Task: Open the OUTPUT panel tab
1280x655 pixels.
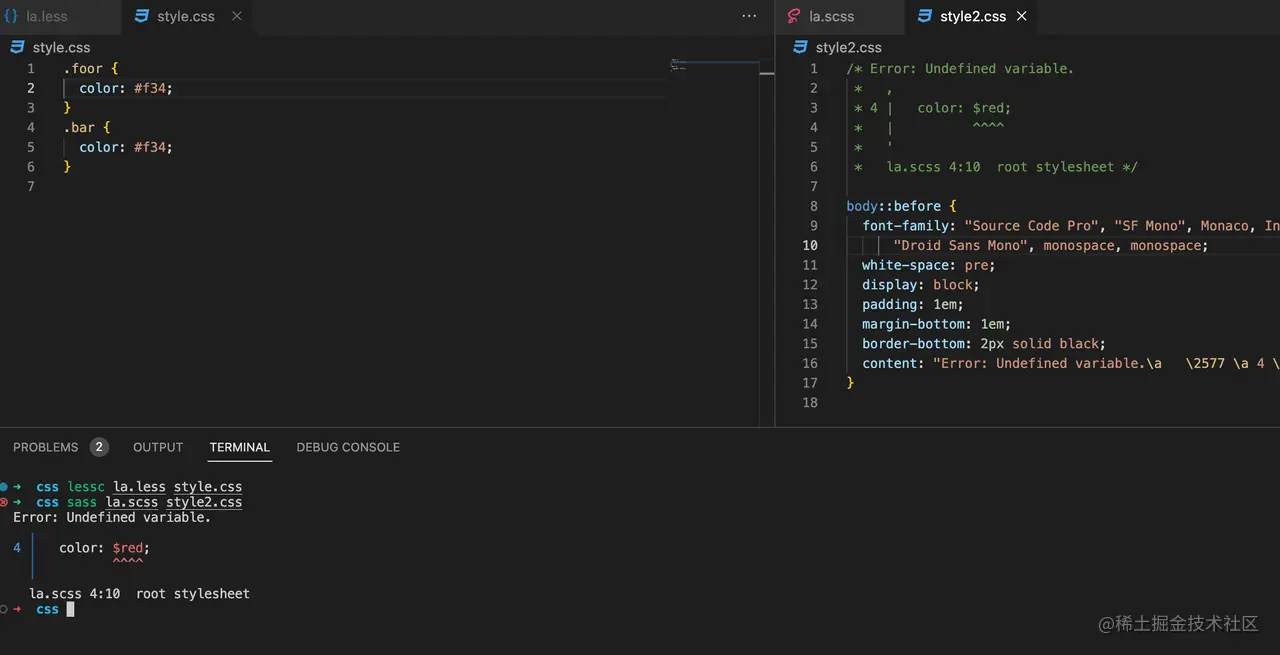Action: click(158, 447)
